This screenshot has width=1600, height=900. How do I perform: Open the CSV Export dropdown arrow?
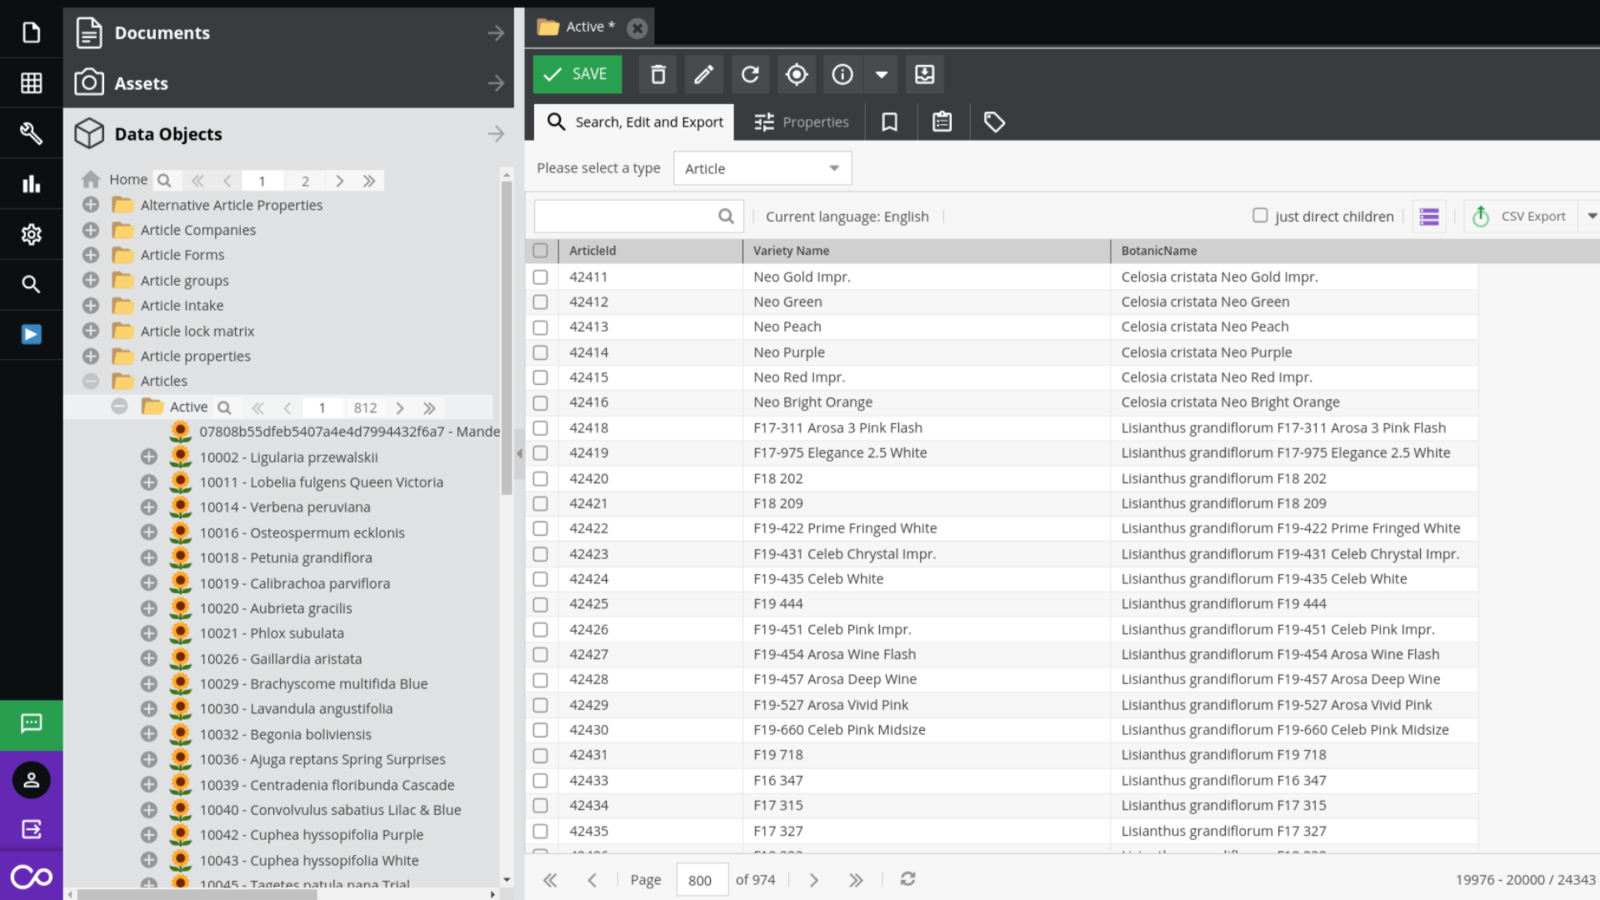[x=1591, y=216]
